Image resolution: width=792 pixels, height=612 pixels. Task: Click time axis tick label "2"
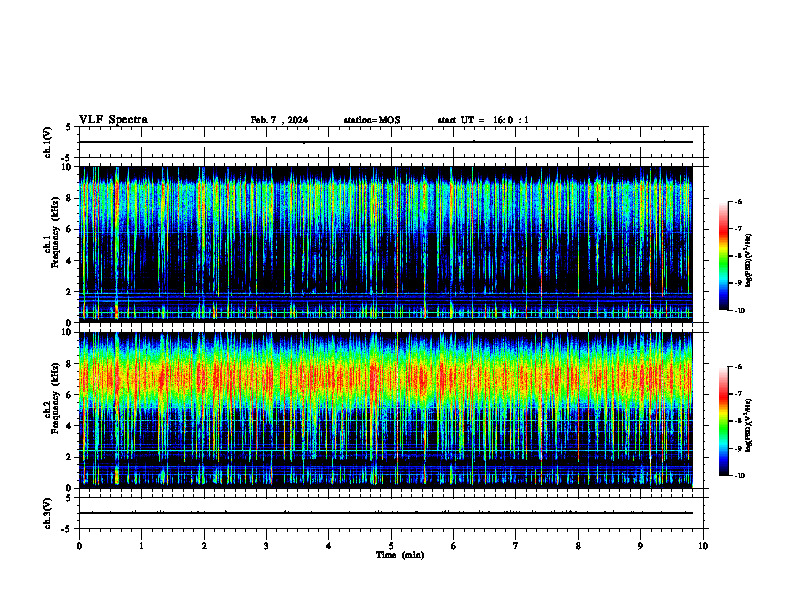[204, 546]
